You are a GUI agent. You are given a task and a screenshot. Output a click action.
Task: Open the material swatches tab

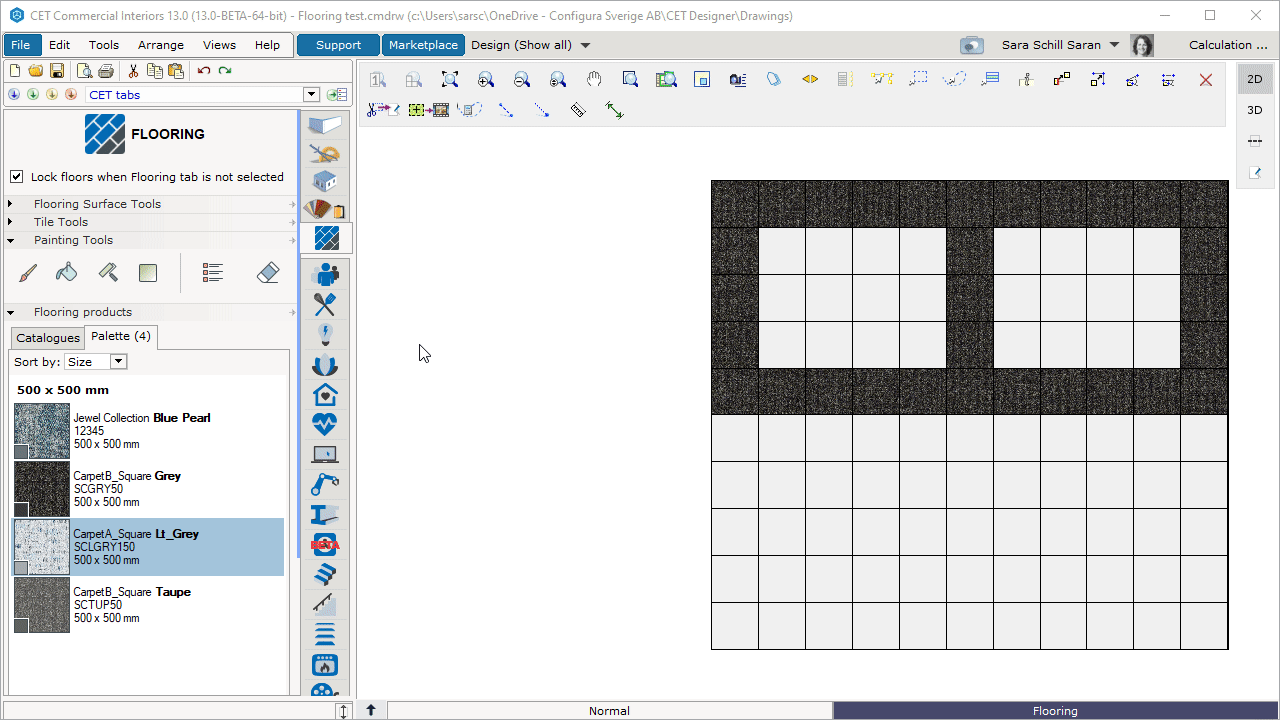[325, 209]
